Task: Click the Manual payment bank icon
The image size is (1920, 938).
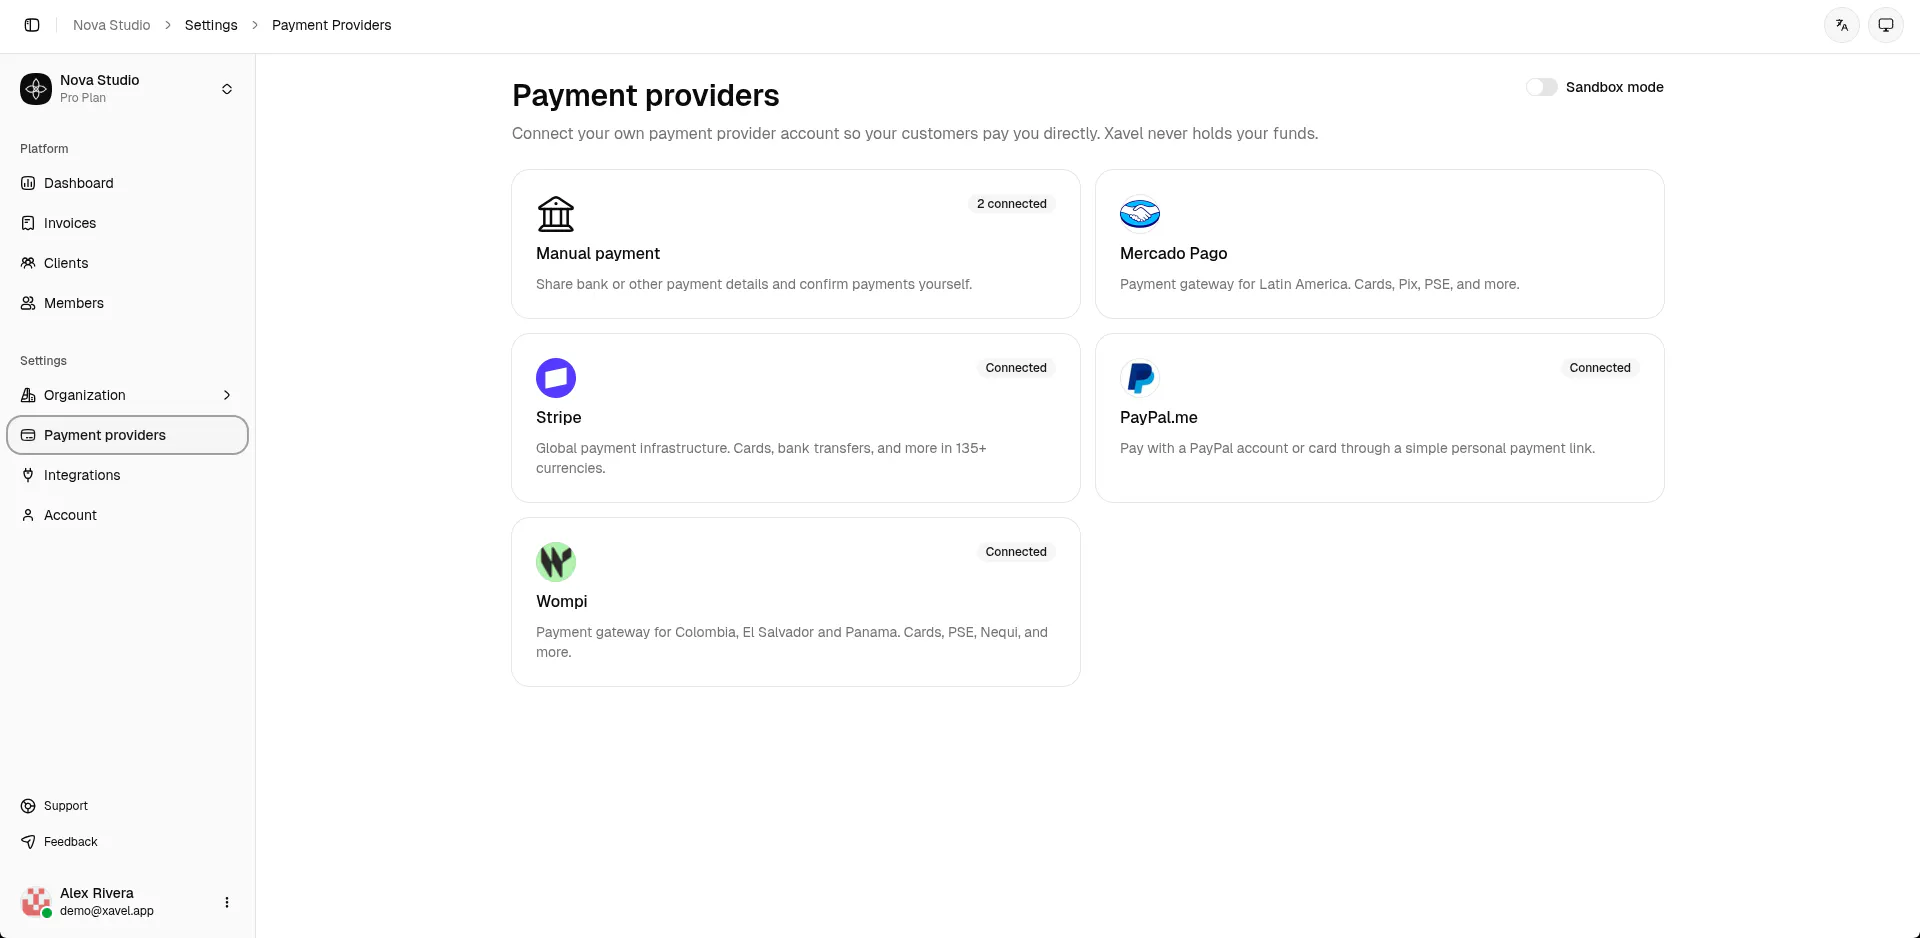Action: tap(556, 214)
